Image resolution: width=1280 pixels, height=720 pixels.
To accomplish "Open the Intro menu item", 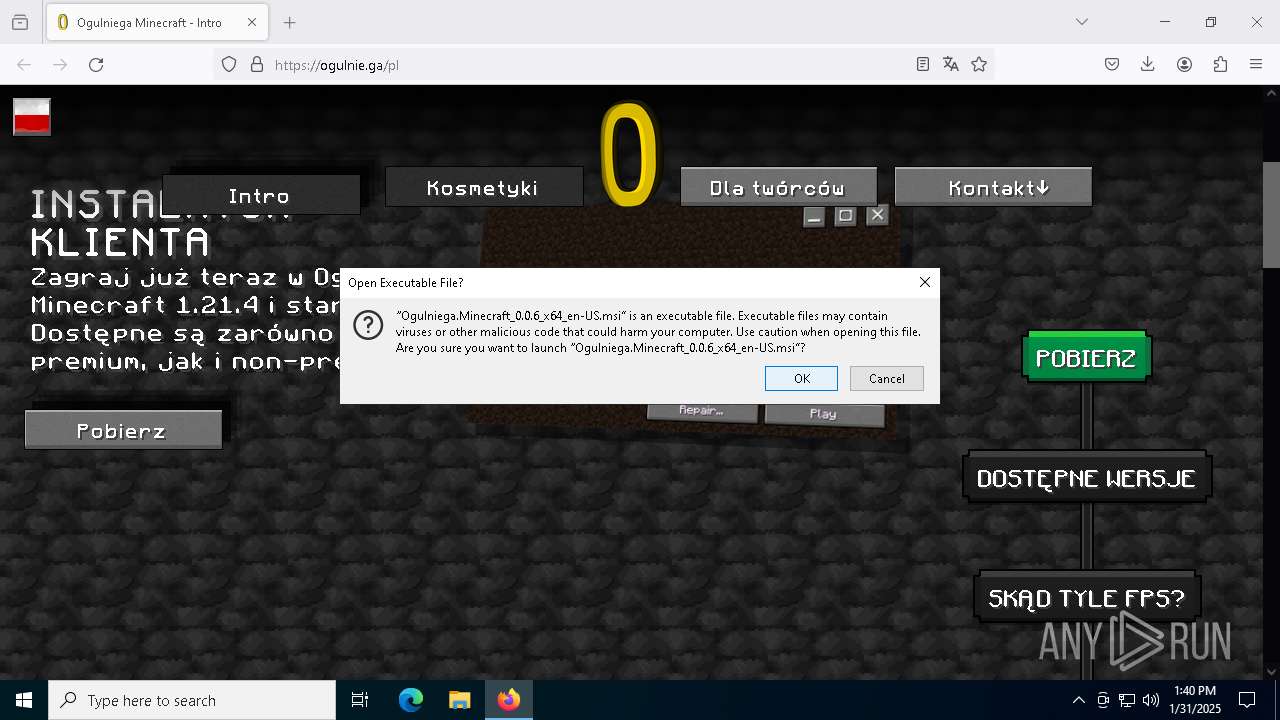I will tap(261, 195).
